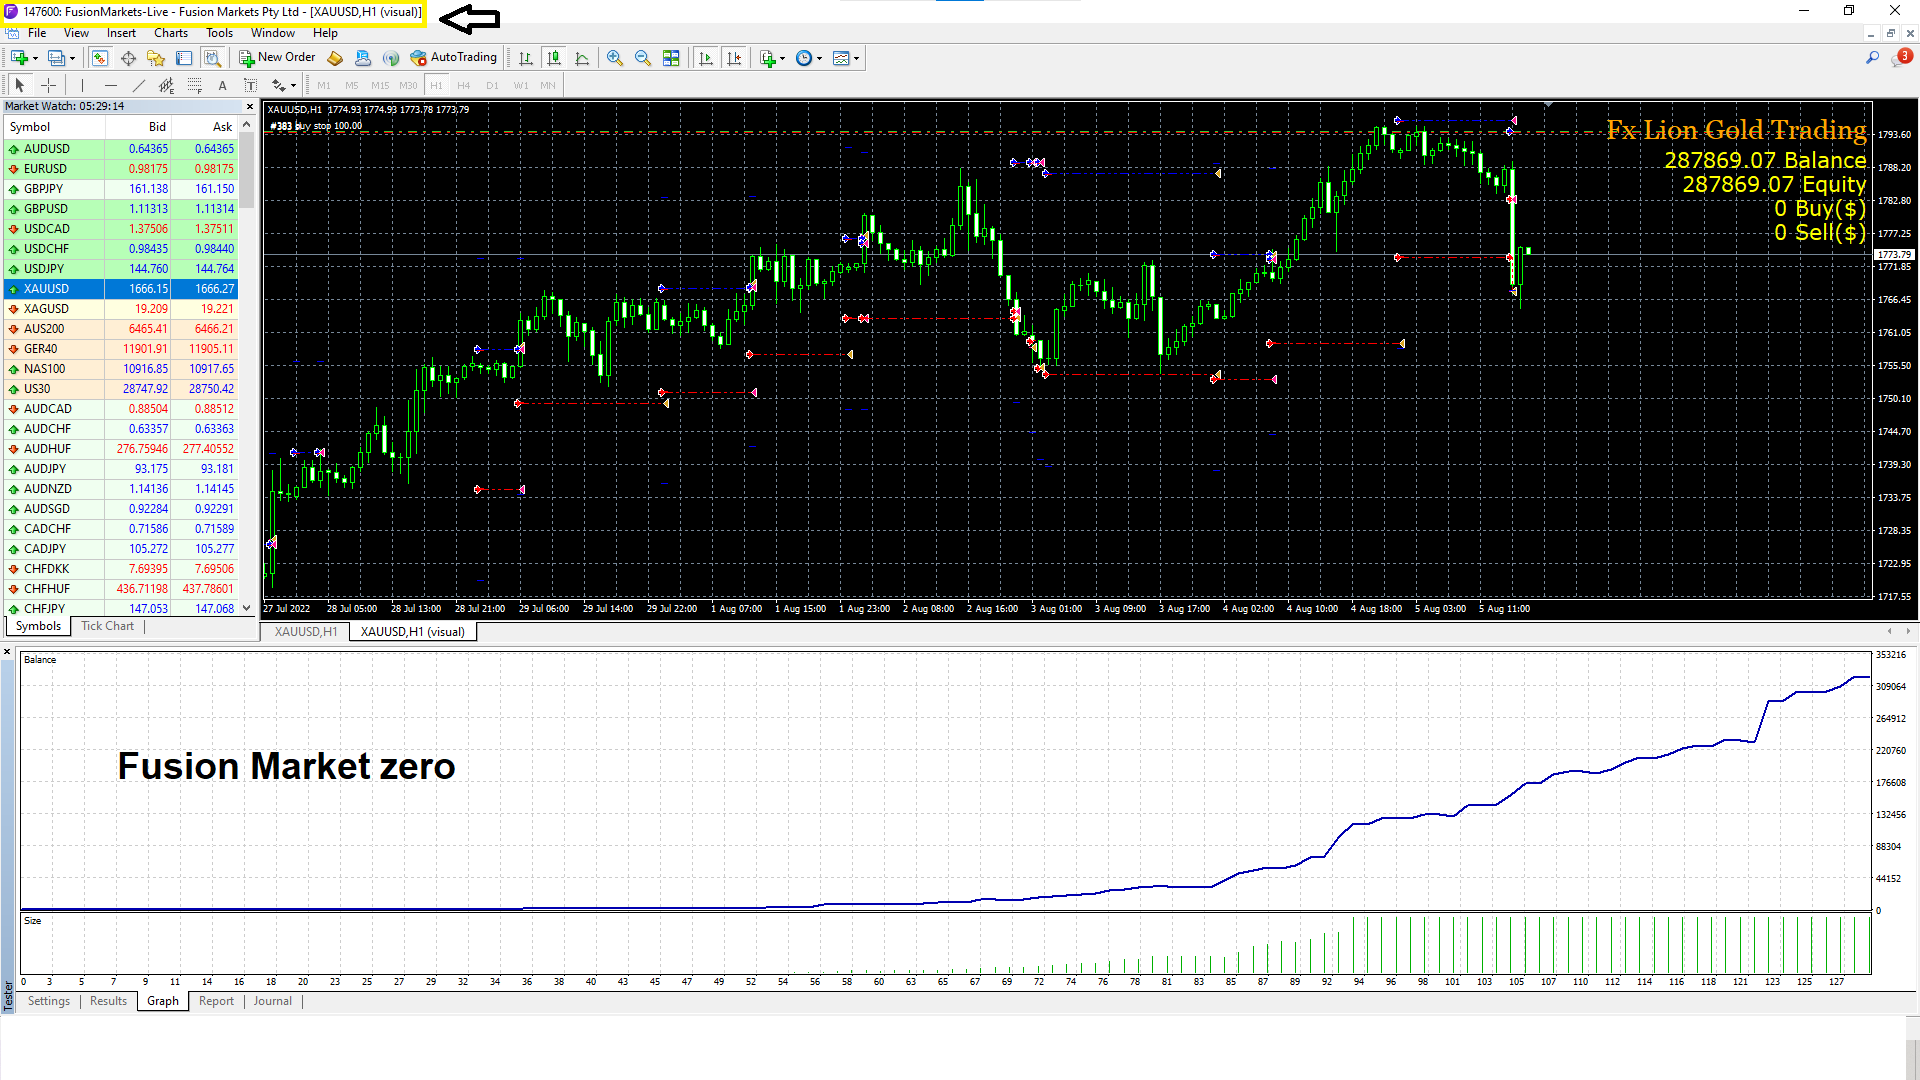Open the Charts menu

tap(170, 33)
